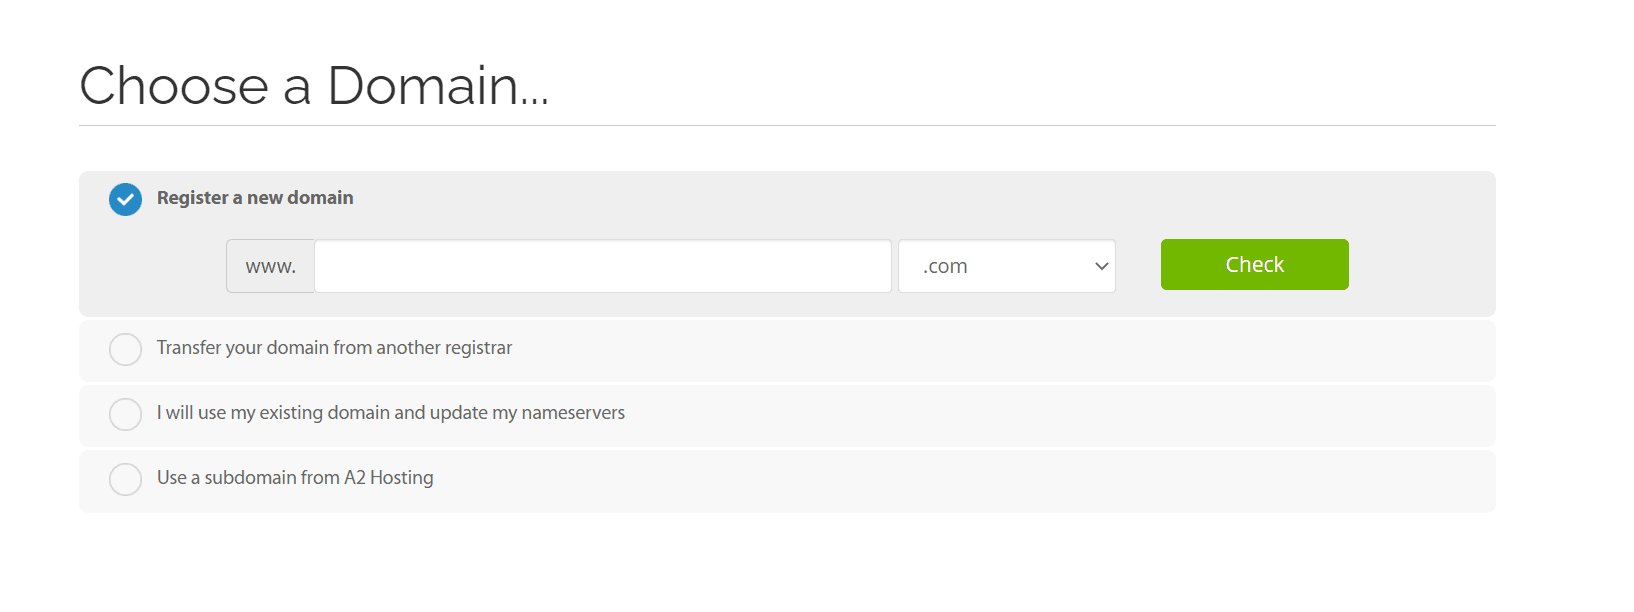Click the green Check button
Screen dimensions: 1634x612
coord(1254,264)
